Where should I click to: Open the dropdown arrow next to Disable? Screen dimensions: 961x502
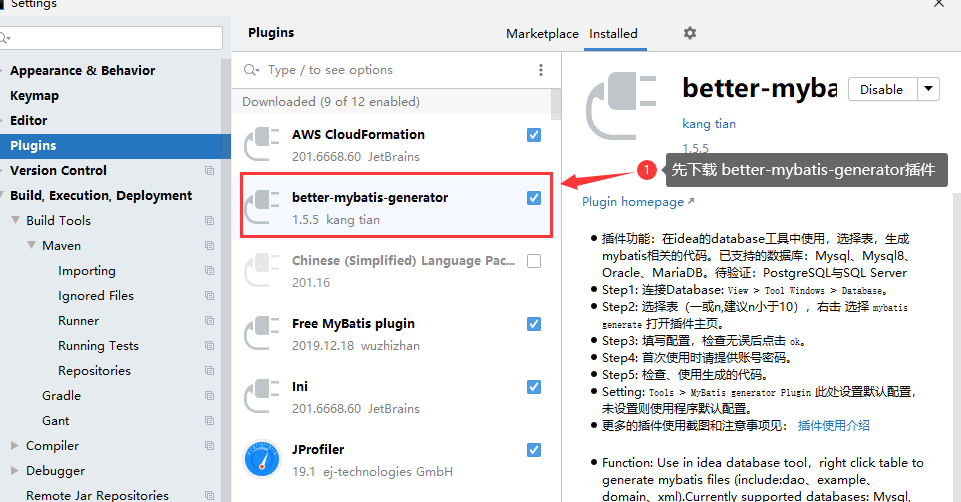pos(929,89)
